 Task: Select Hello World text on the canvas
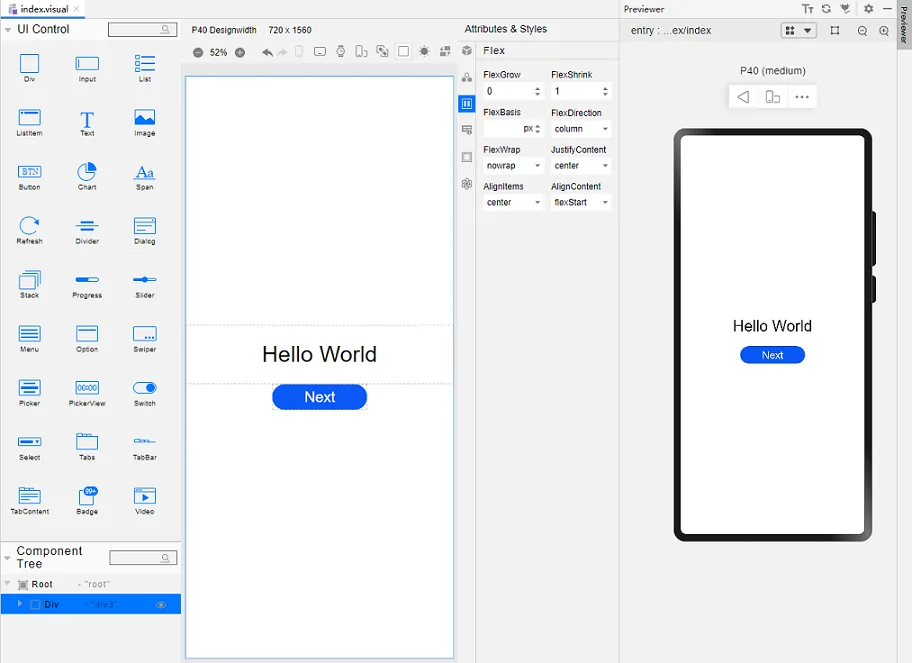[319, 354]
